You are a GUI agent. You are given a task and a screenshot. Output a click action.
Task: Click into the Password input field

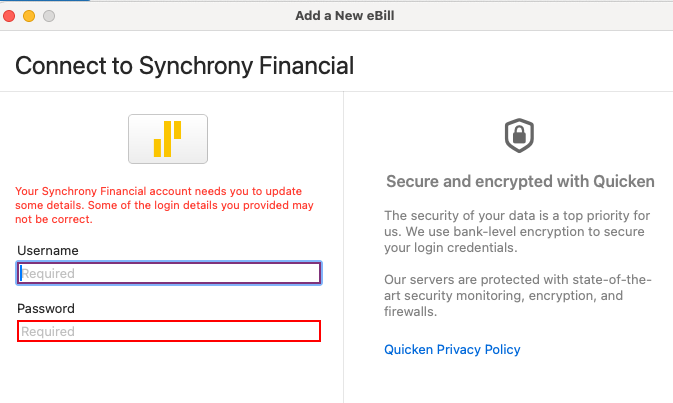coord(169,331)
